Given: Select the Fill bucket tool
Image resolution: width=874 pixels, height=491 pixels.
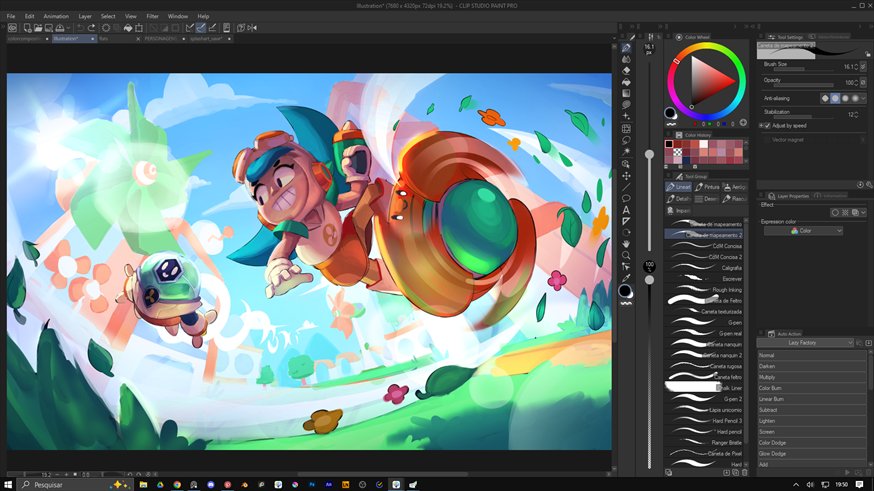Looking at the screenshot, I should (x=626, y=82).
